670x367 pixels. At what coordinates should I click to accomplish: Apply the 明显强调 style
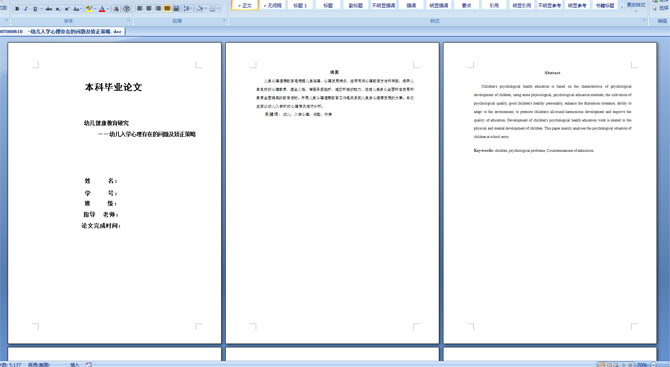tap(438, 5)
